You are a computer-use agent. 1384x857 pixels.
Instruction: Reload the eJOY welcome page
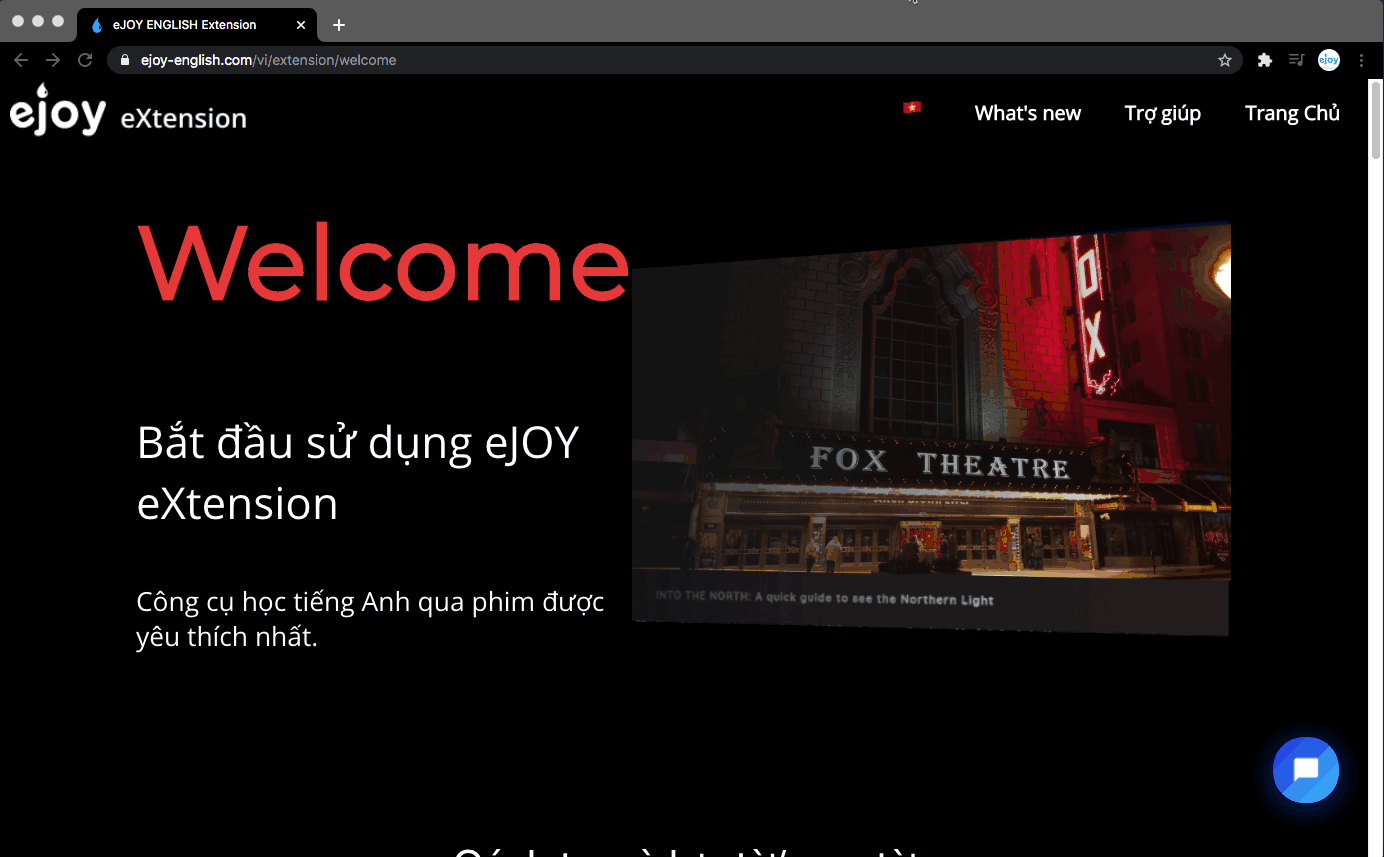pos(85,60)
